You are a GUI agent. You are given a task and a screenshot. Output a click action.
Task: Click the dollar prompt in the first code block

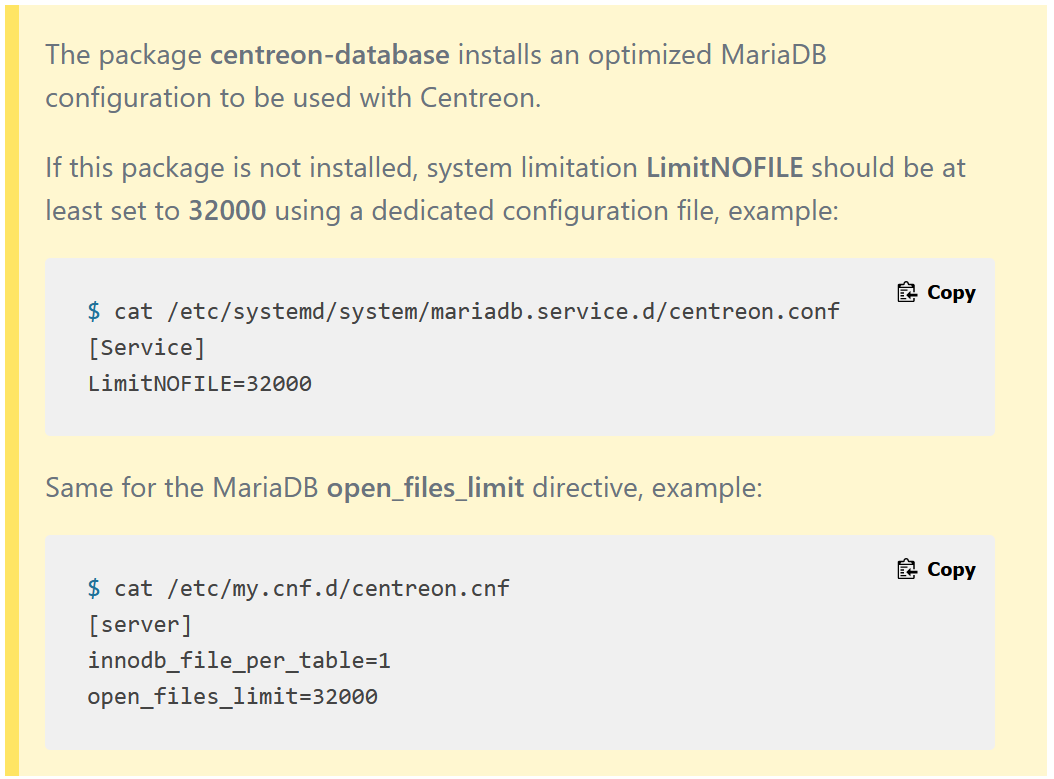click(94, 311)
